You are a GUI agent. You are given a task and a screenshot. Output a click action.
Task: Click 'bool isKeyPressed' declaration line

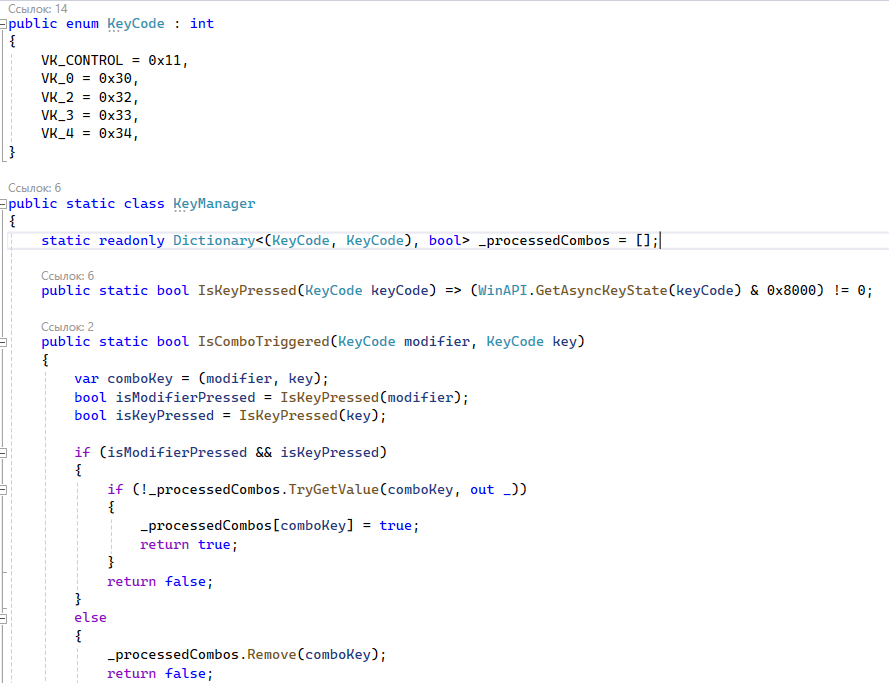click(x=230, y=415)
